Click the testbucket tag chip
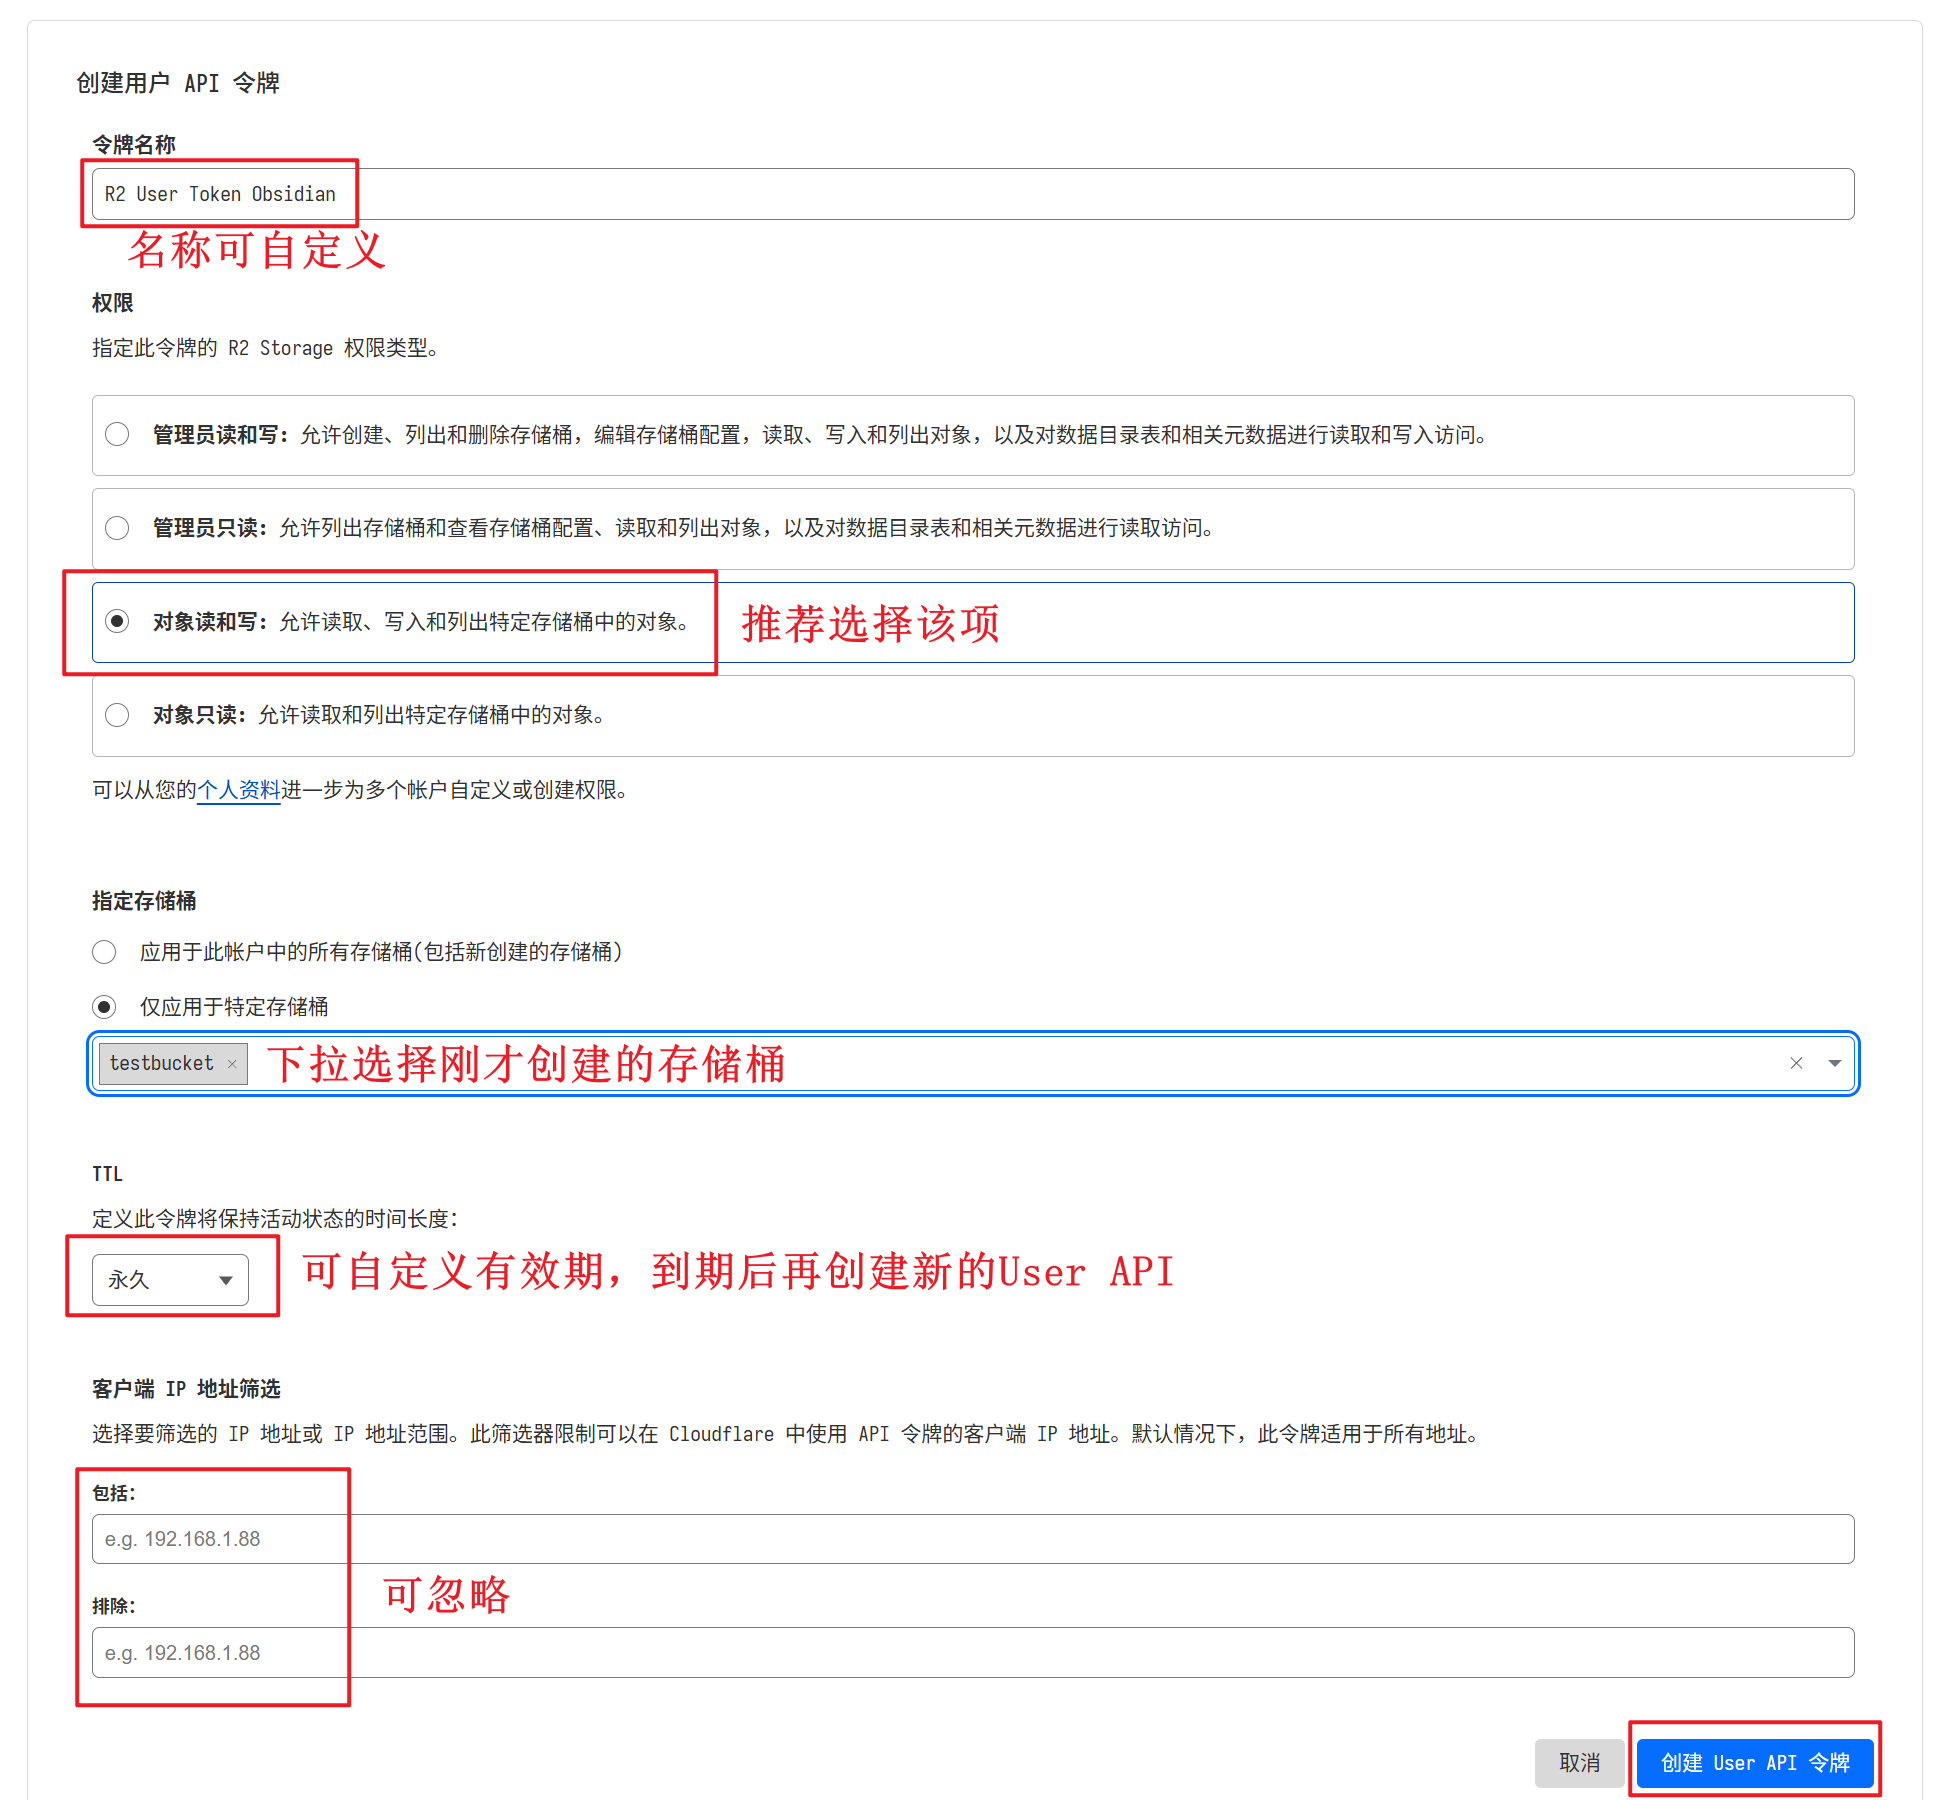 [x=162, y=1064]
